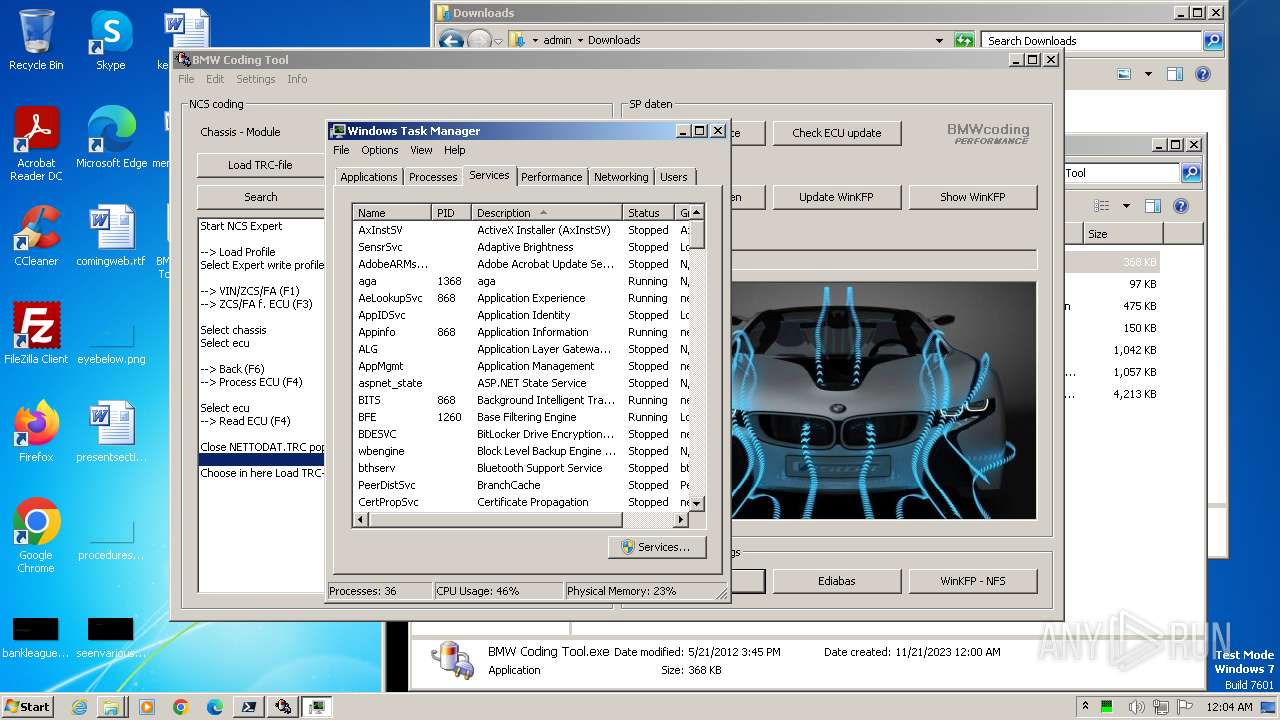Open the Recycle Bin desktop icon
The height and width of the screenshot is (720, 1280).
(36, 40)
